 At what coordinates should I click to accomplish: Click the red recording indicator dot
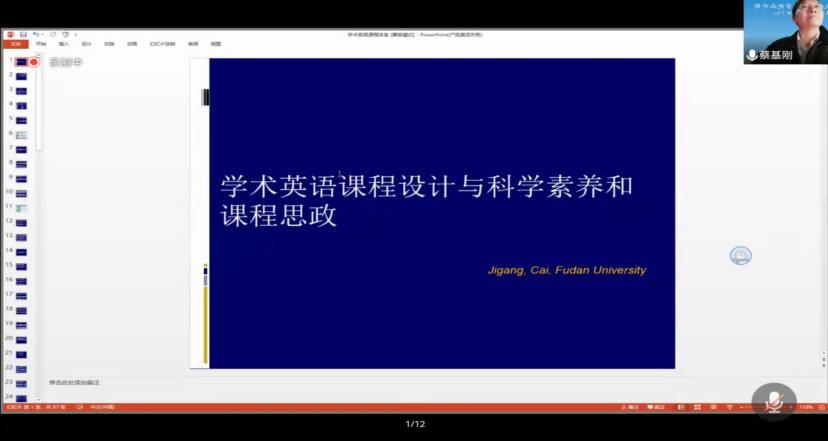pyautogui.click(x=33, y=62)
